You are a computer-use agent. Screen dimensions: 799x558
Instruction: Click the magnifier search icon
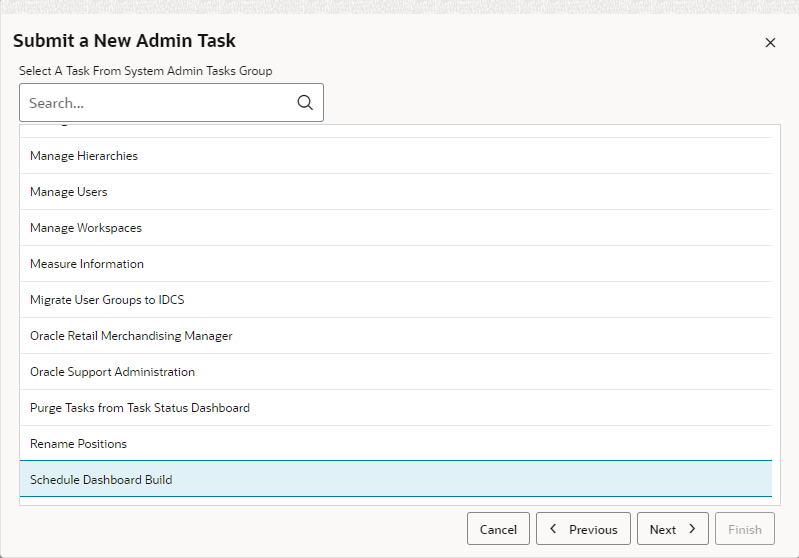pos(305,102)
